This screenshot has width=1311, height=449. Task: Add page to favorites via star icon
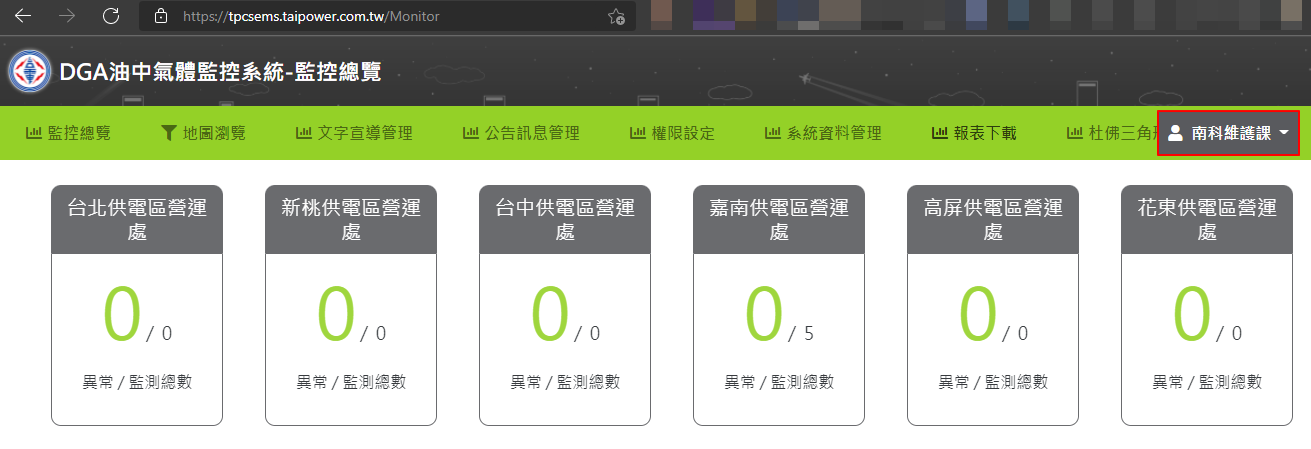point(617,16)
